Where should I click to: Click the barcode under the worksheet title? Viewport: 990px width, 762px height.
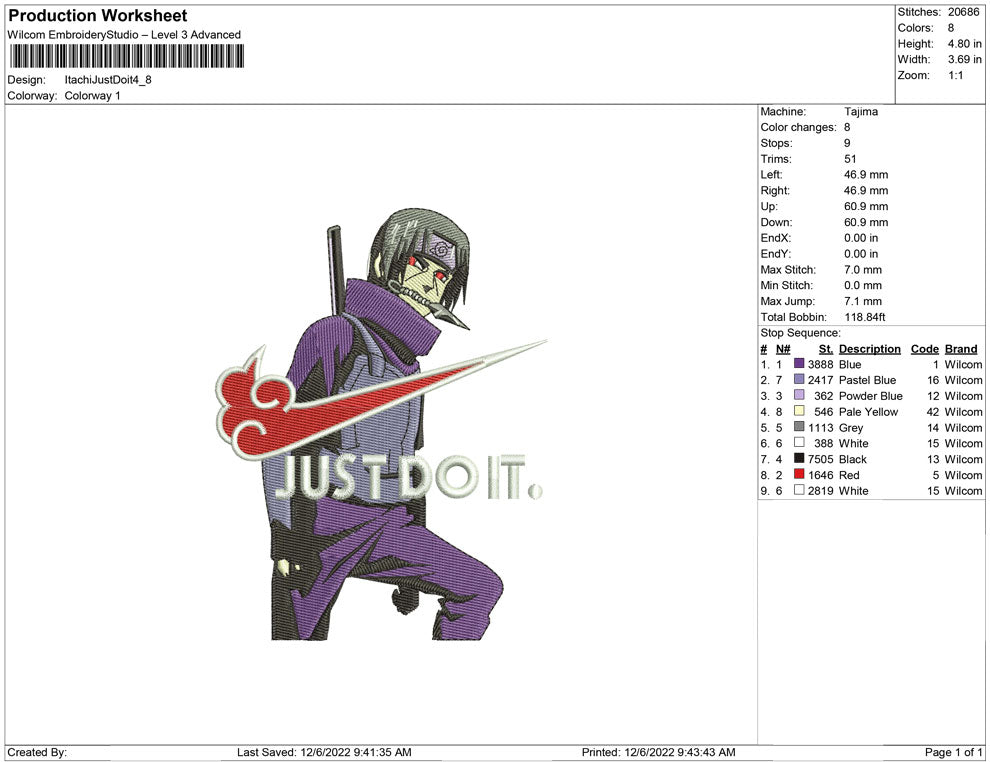click(126, 56)
